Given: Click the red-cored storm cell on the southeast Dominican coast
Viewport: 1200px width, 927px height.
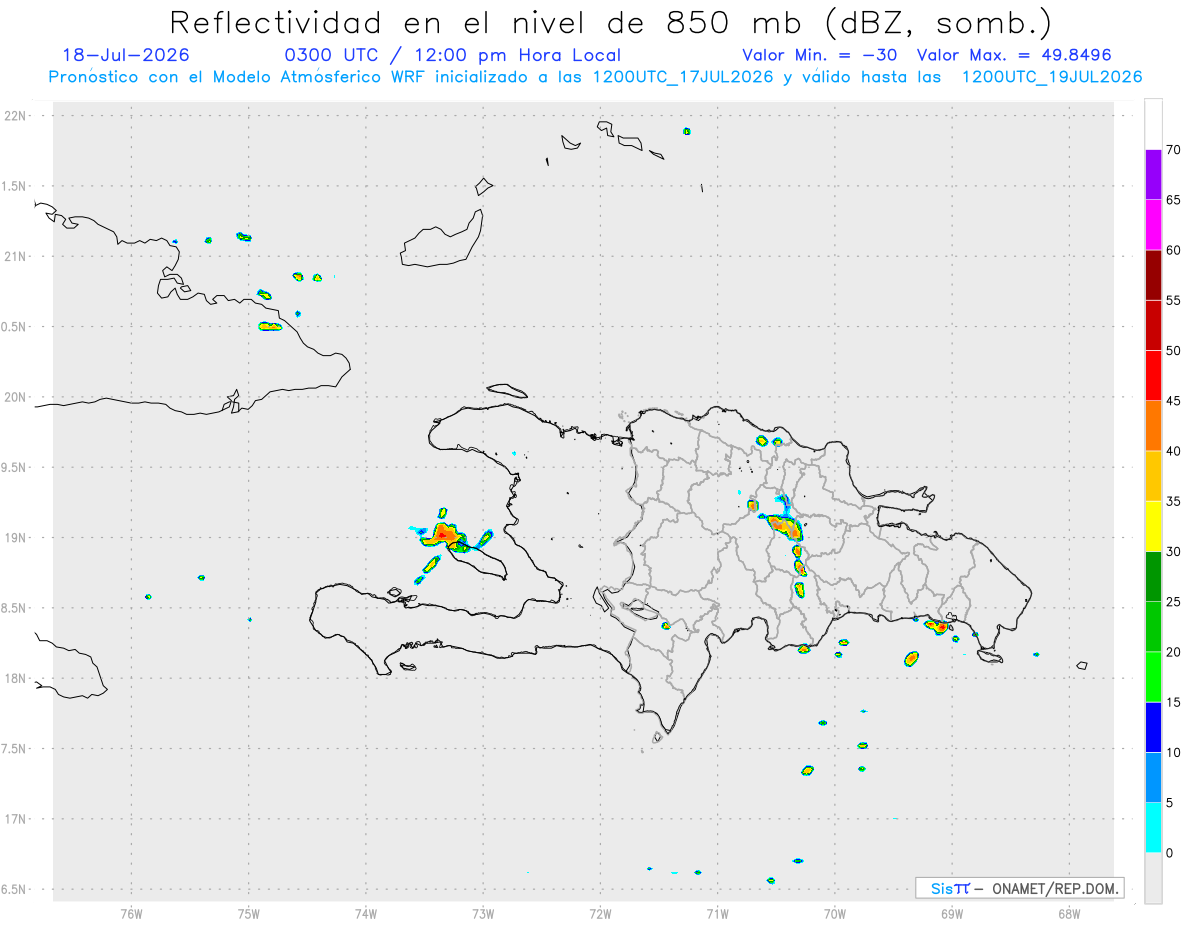Looking at the screenshot, I should (939, 627).
